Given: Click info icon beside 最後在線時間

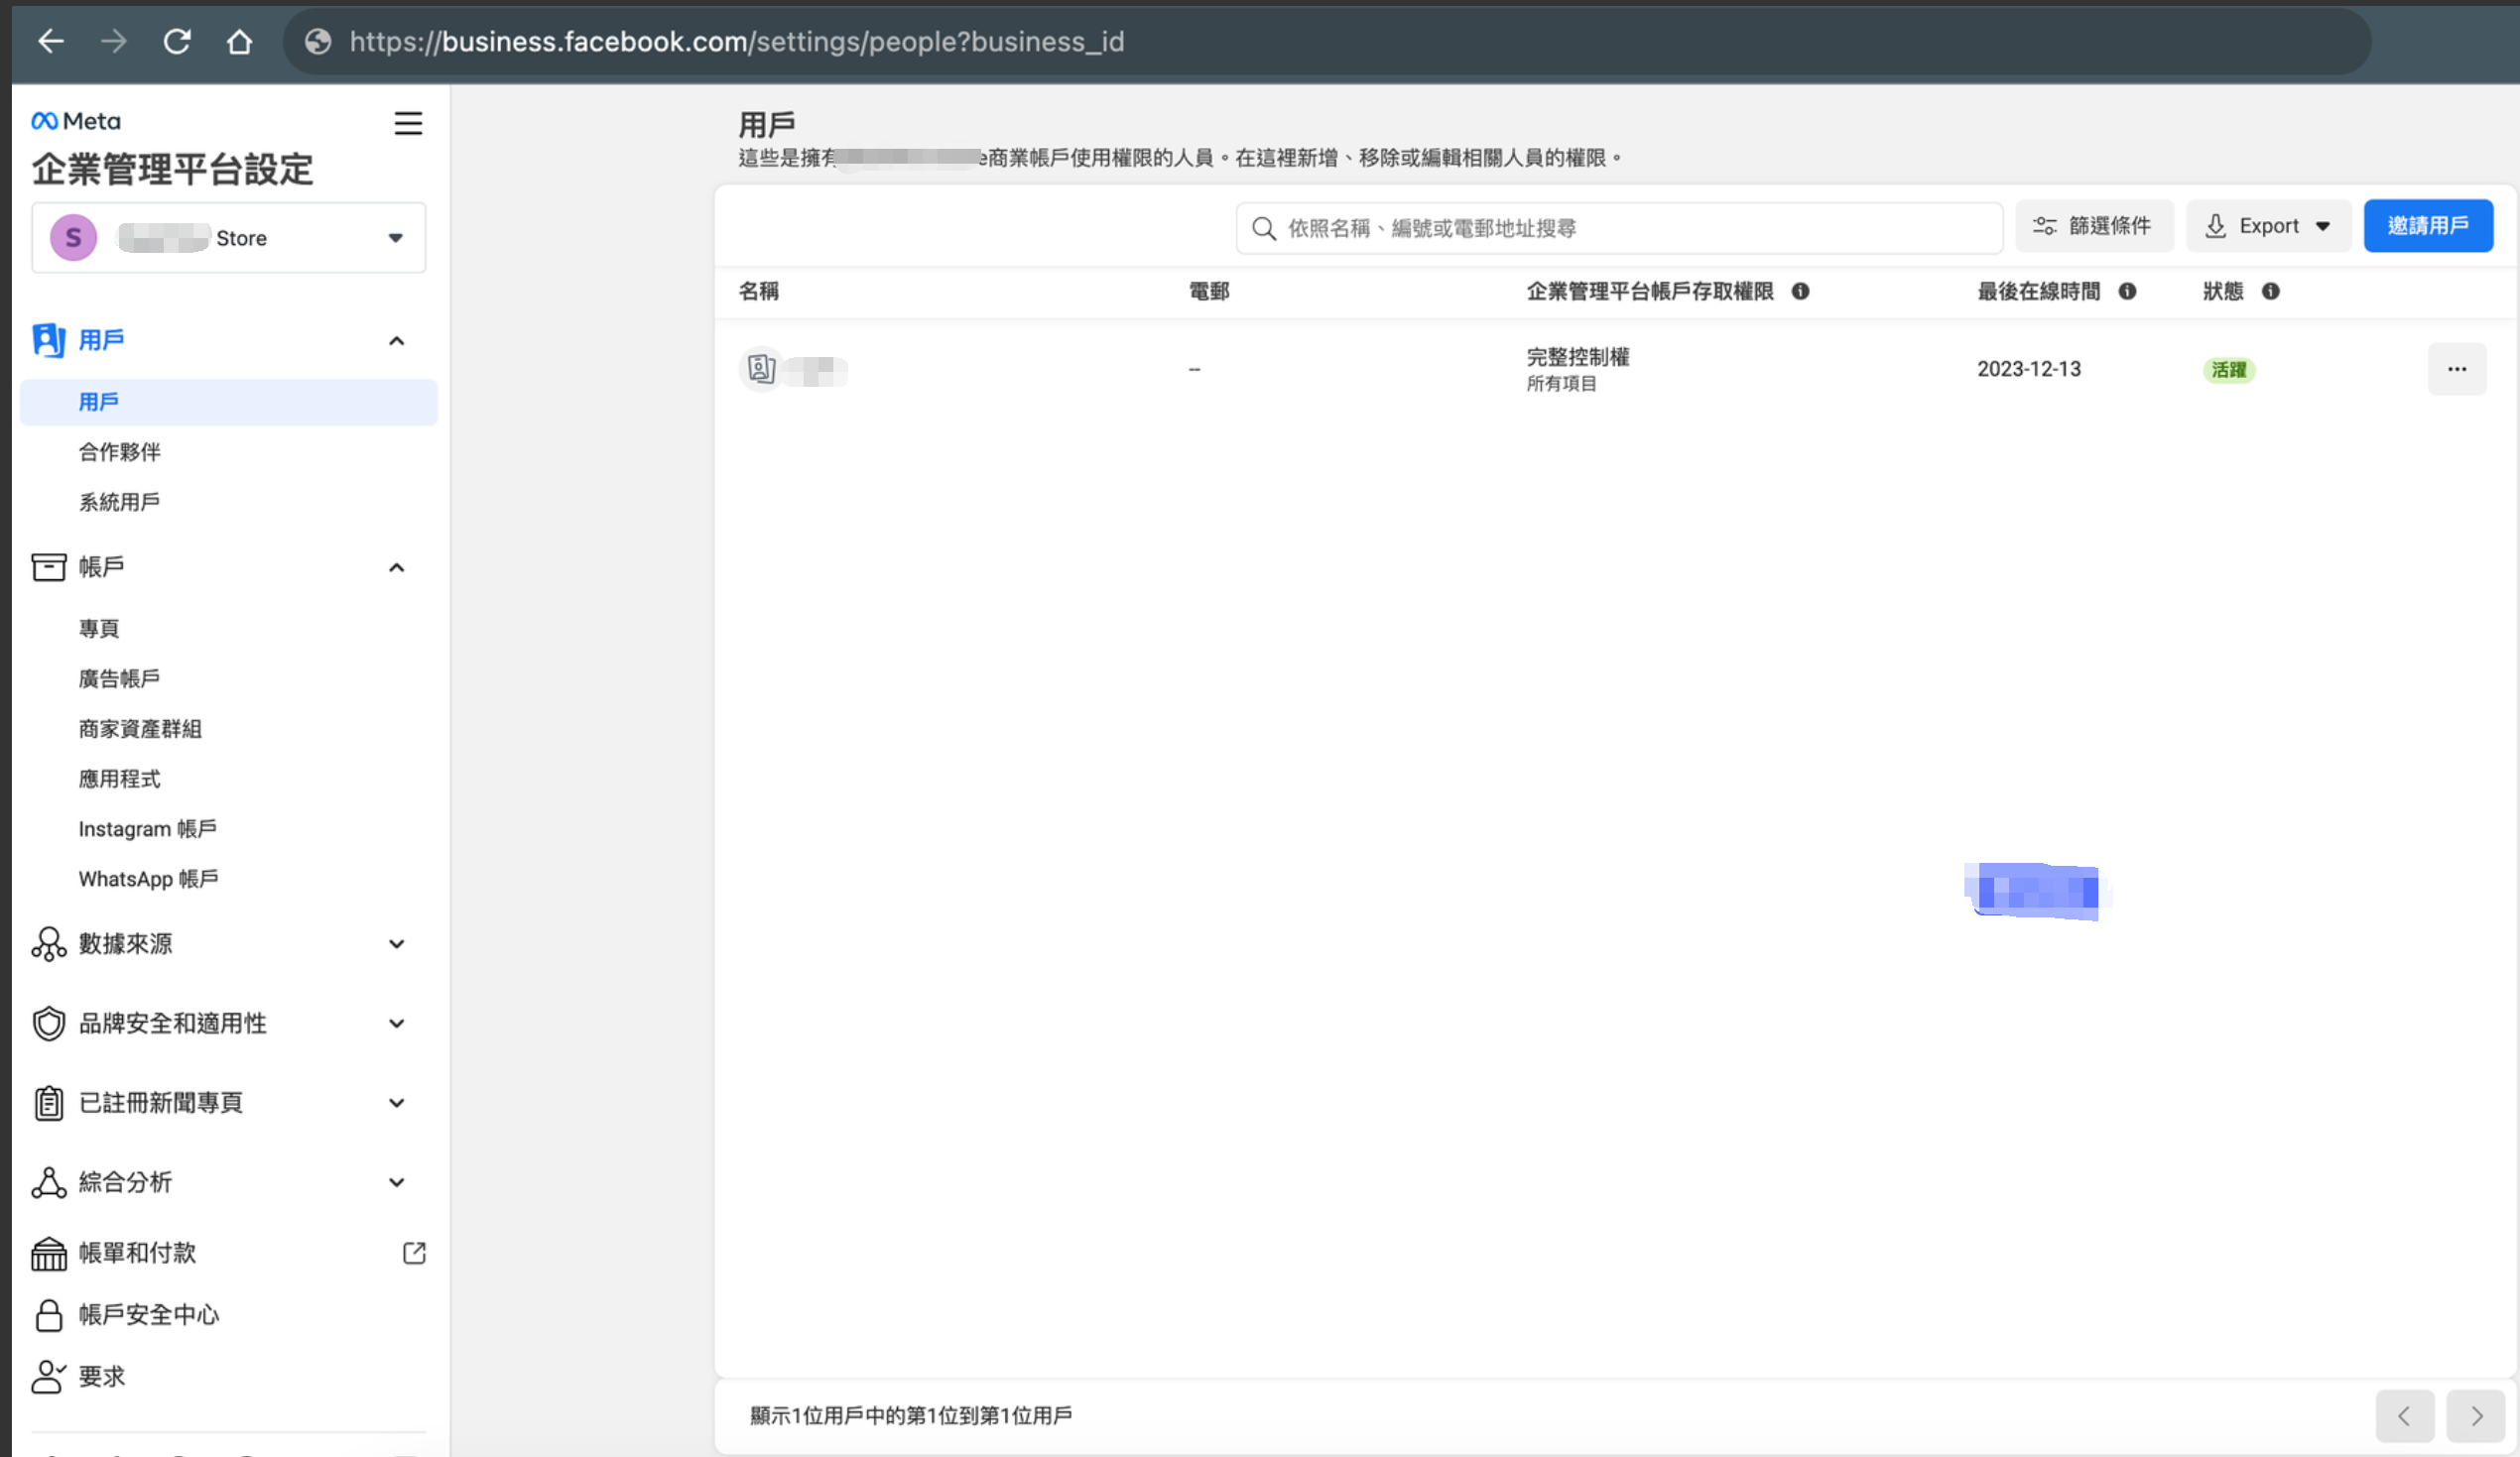Looking at the screenshot, I should click(x=2127, y=291).
